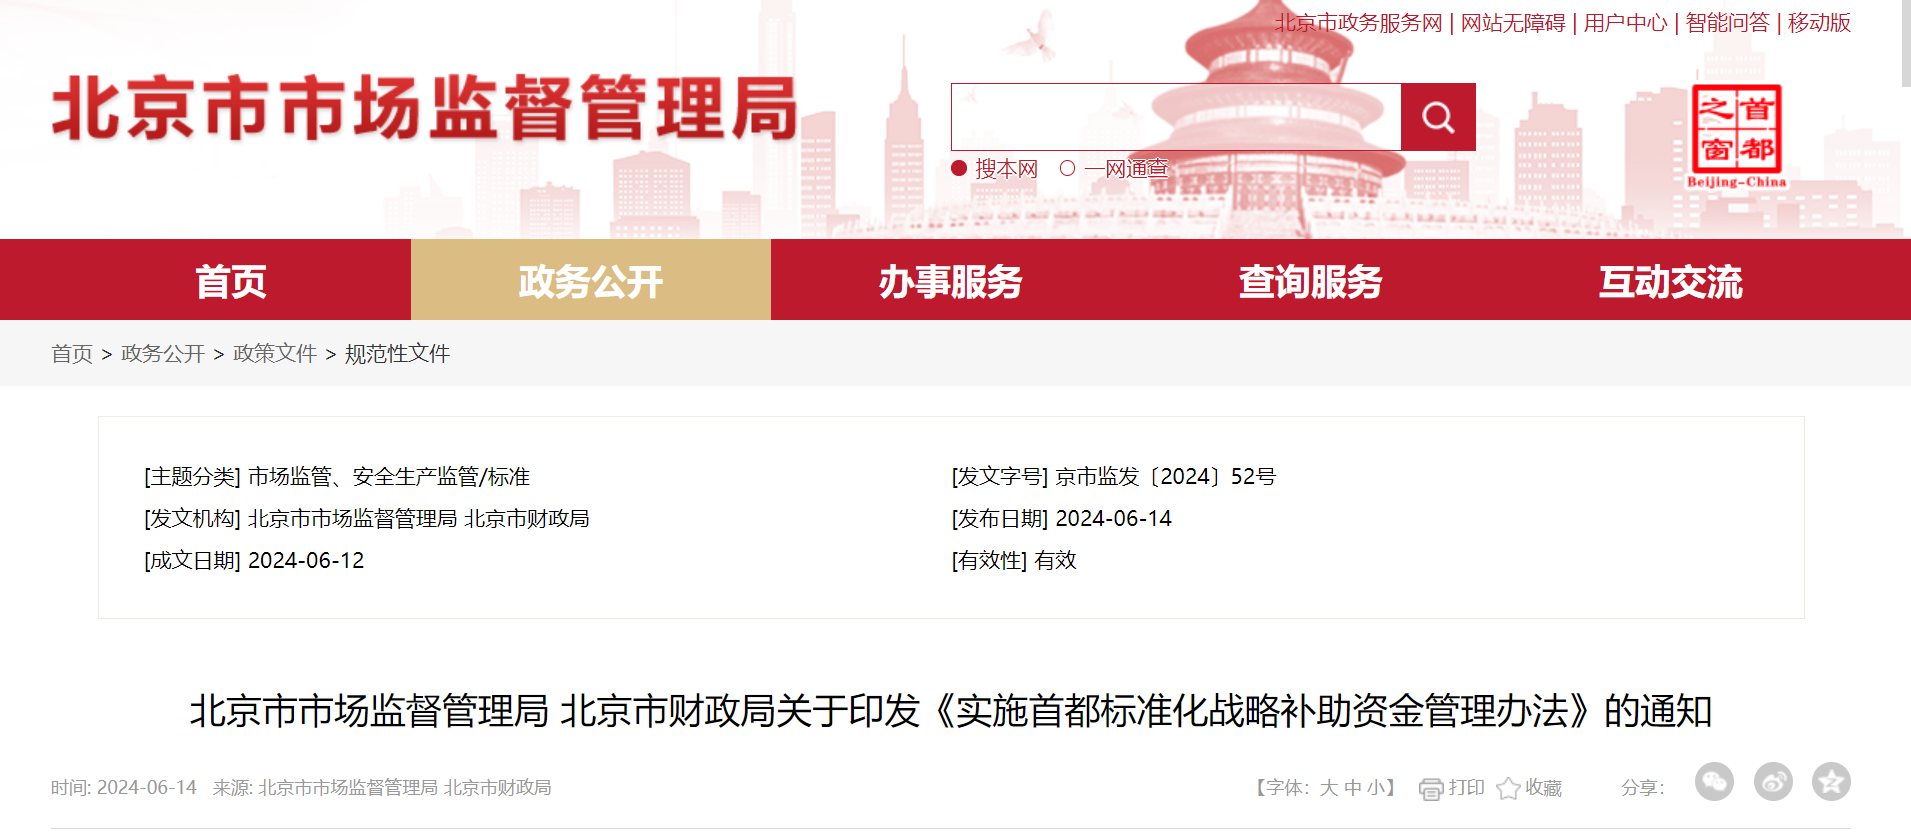Screen dimensions: 1911x837
Task: Open the 智能问答 top link
Action: [x=1727, y=23]
